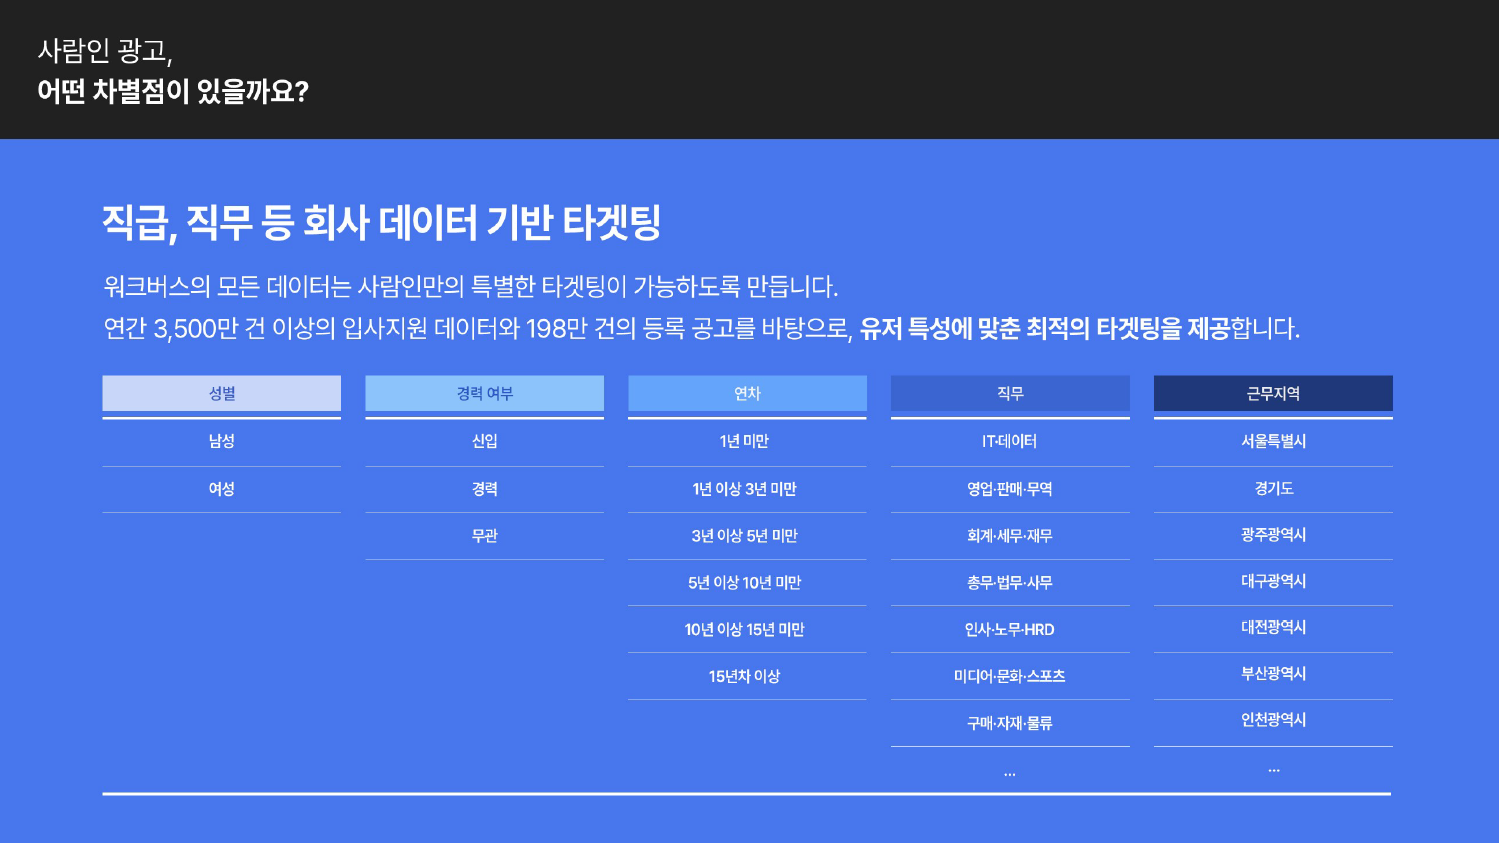Image resolution: width=1499 pixels, height=843 pixels.
Task: Click the heading 직급, 직무 등 회사 데이터 기반 타겟팅
Action: tap(382, 222)
